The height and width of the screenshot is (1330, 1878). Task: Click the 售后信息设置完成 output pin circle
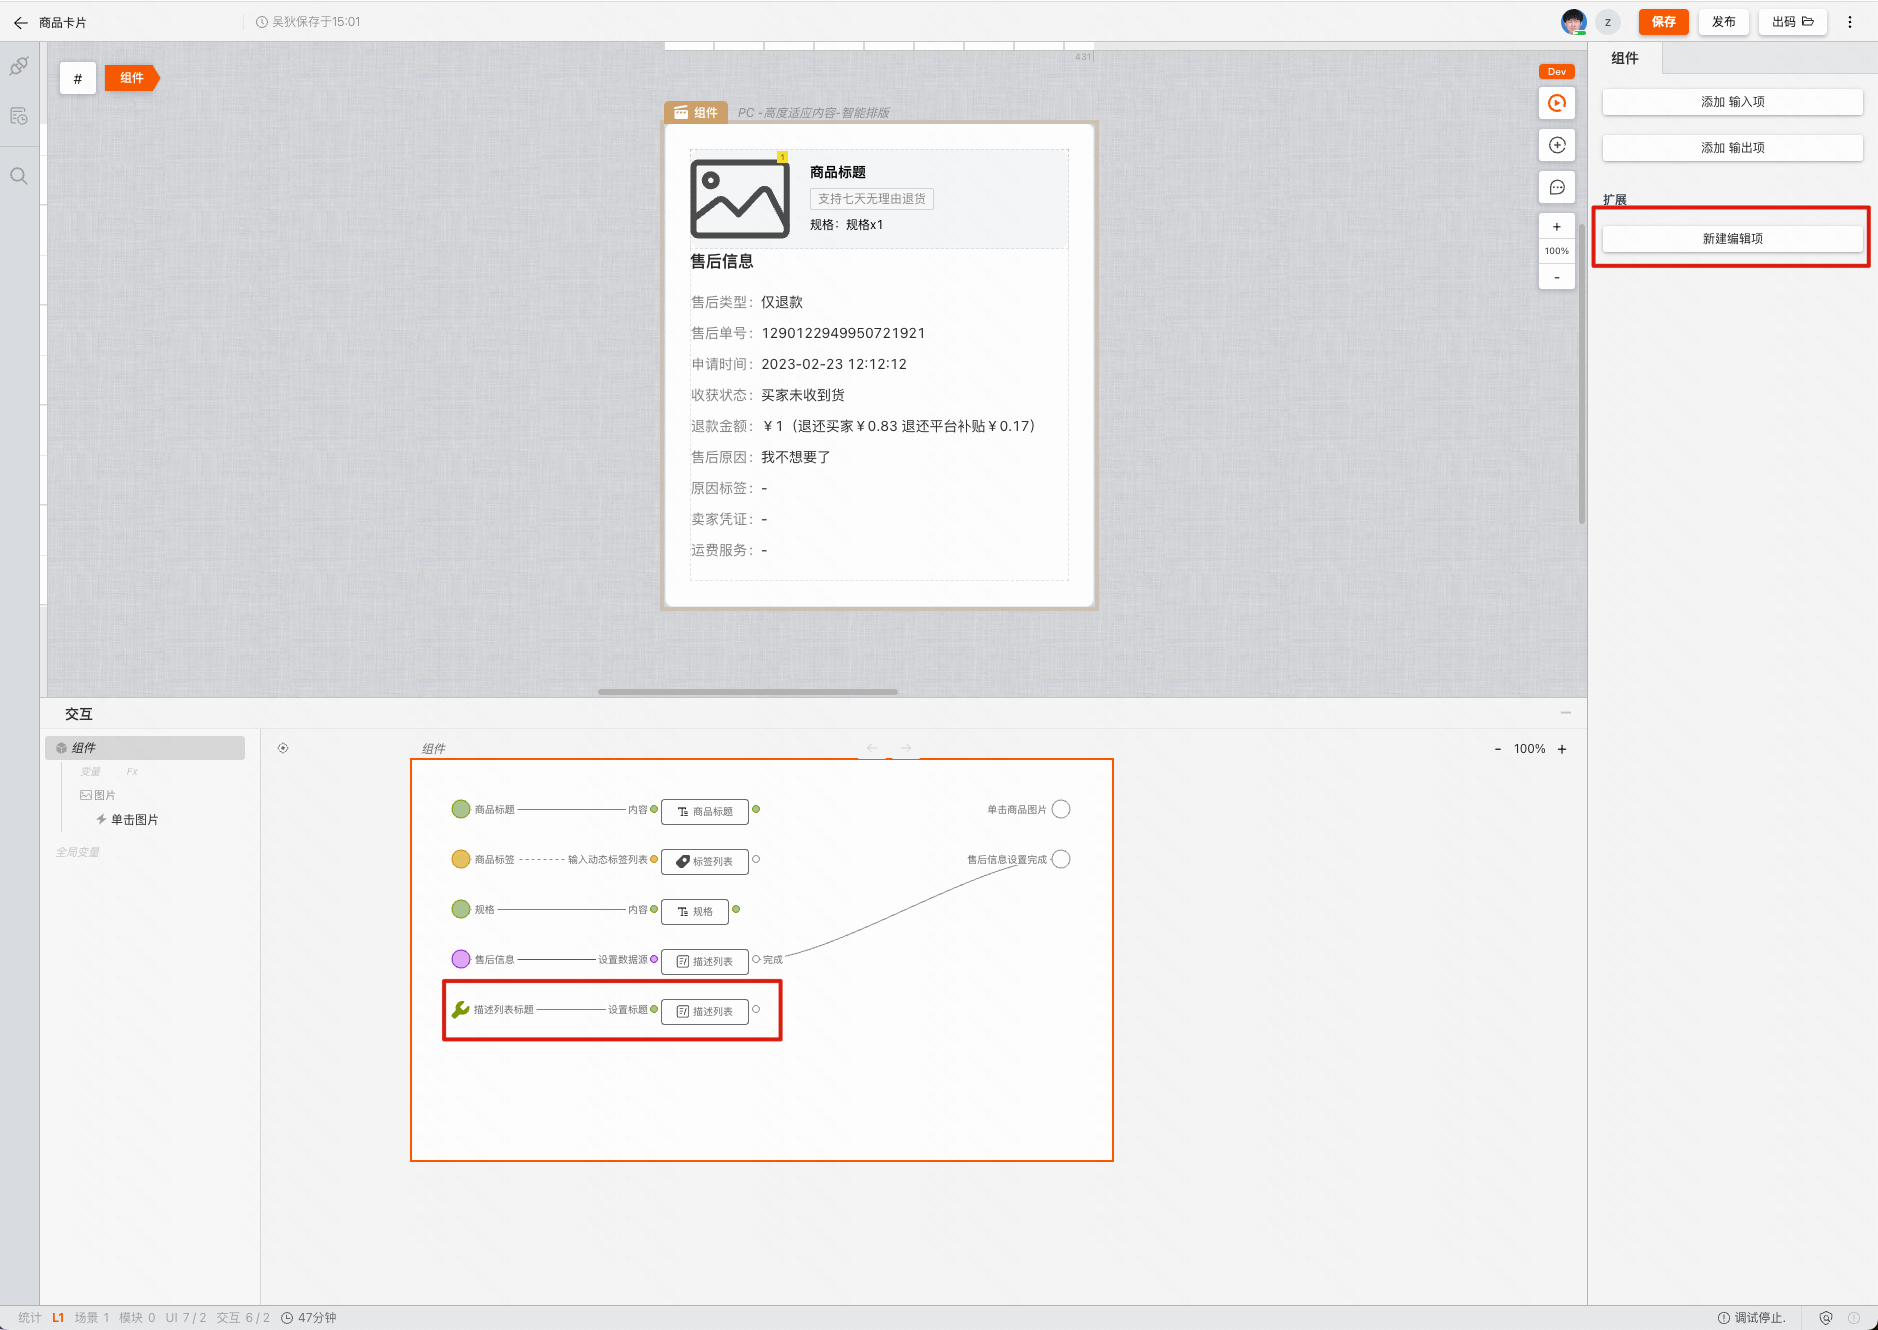(x=1061, y=859)
